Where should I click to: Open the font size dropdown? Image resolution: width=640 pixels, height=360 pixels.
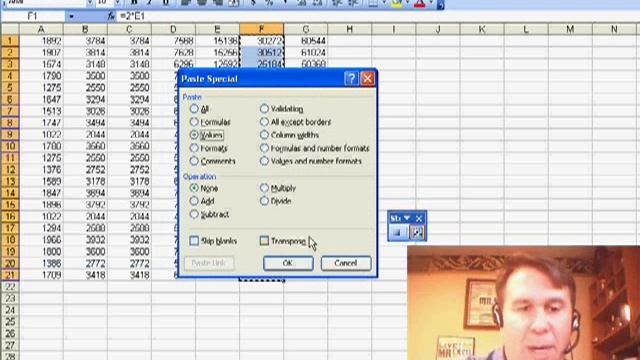pos(118,2)
